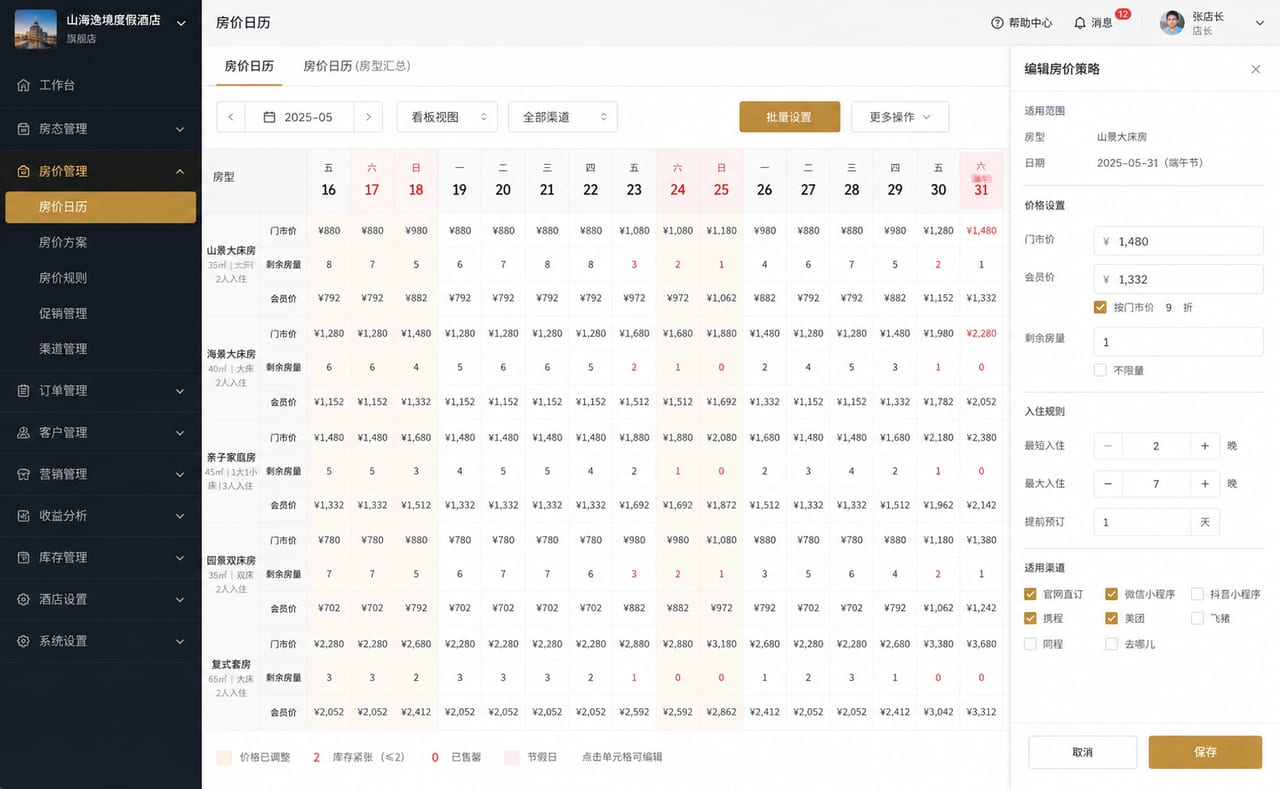The image size is (1280, 789).
Task: Decrease 最大入住 nights with minus
Action: tap(1108, 484)
